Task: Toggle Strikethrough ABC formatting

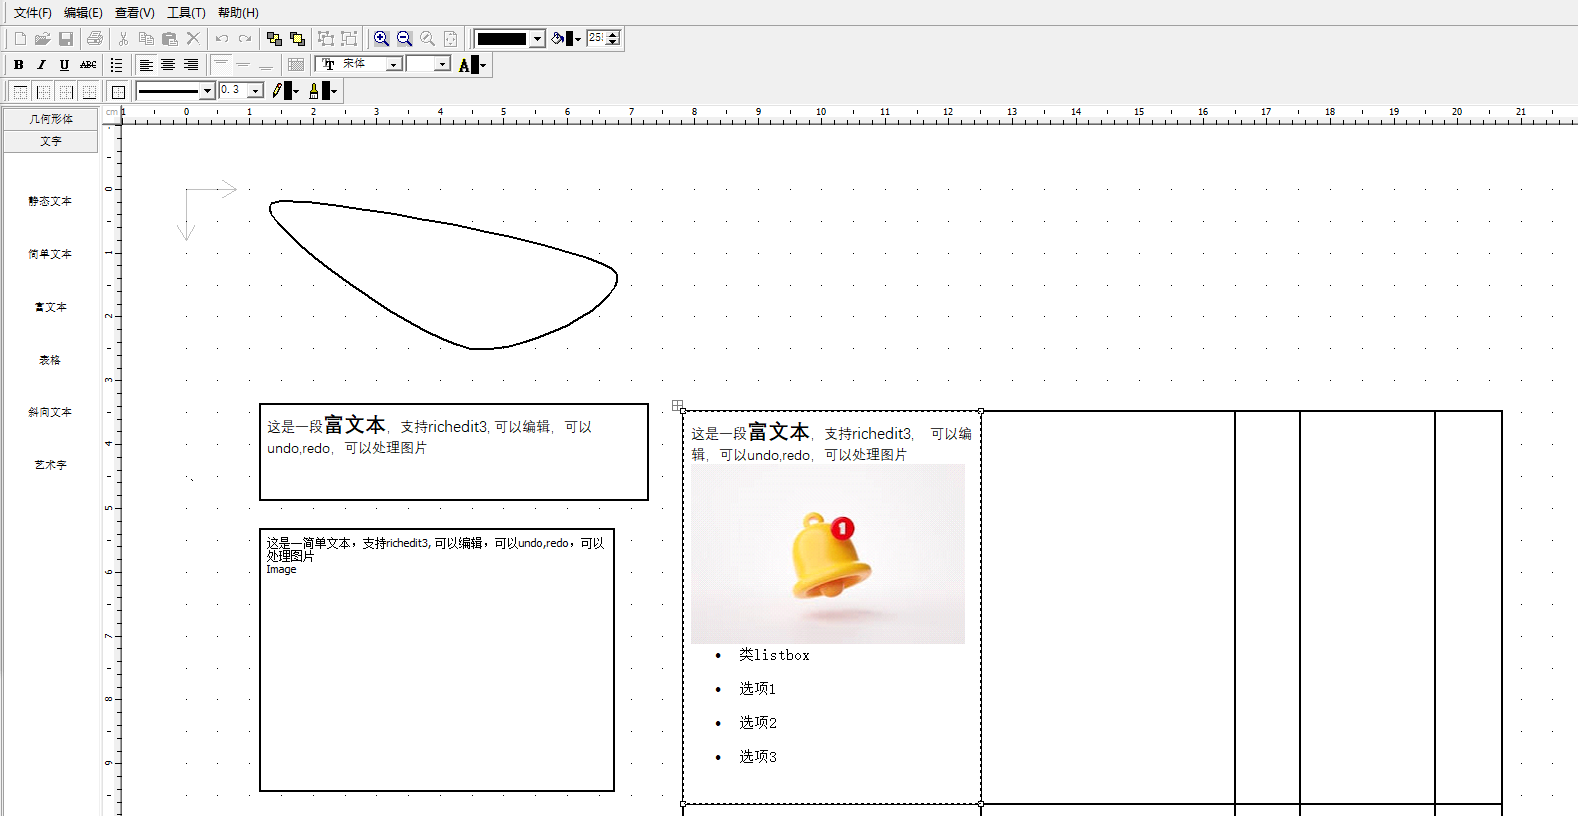Action: click(88, 65)
